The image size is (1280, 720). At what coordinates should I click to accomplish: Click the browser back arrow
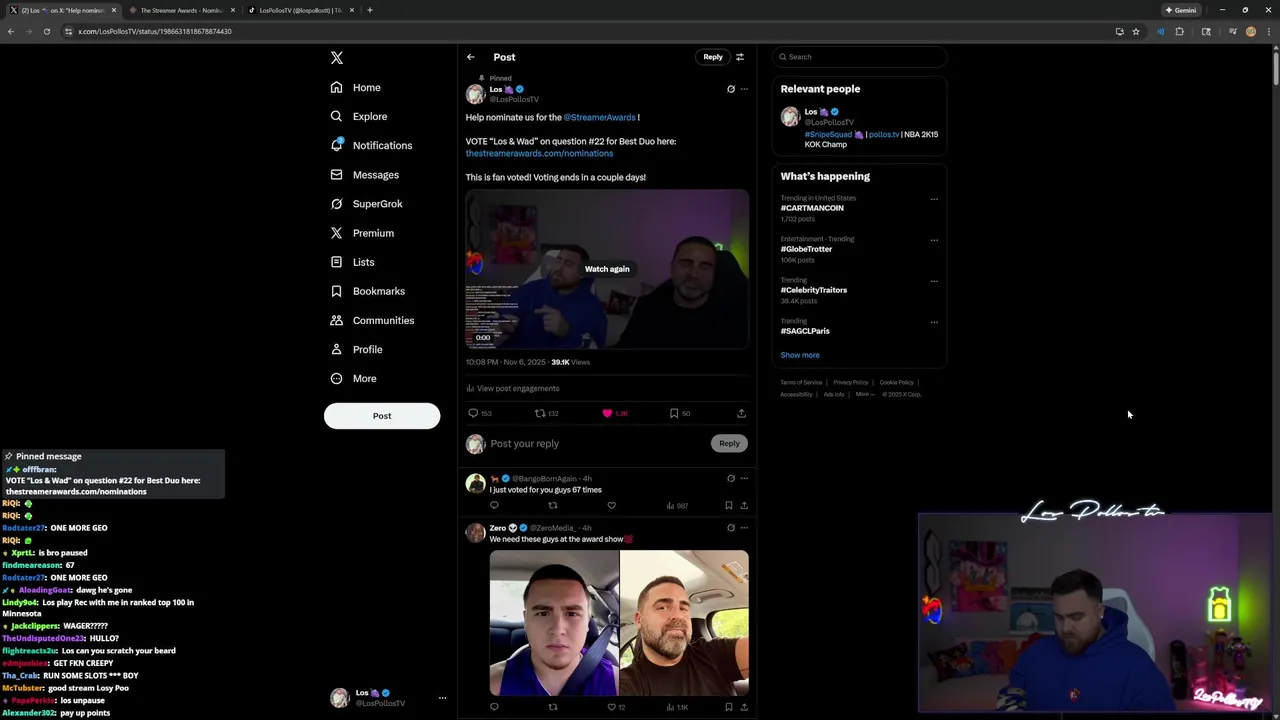coord(11,31)
